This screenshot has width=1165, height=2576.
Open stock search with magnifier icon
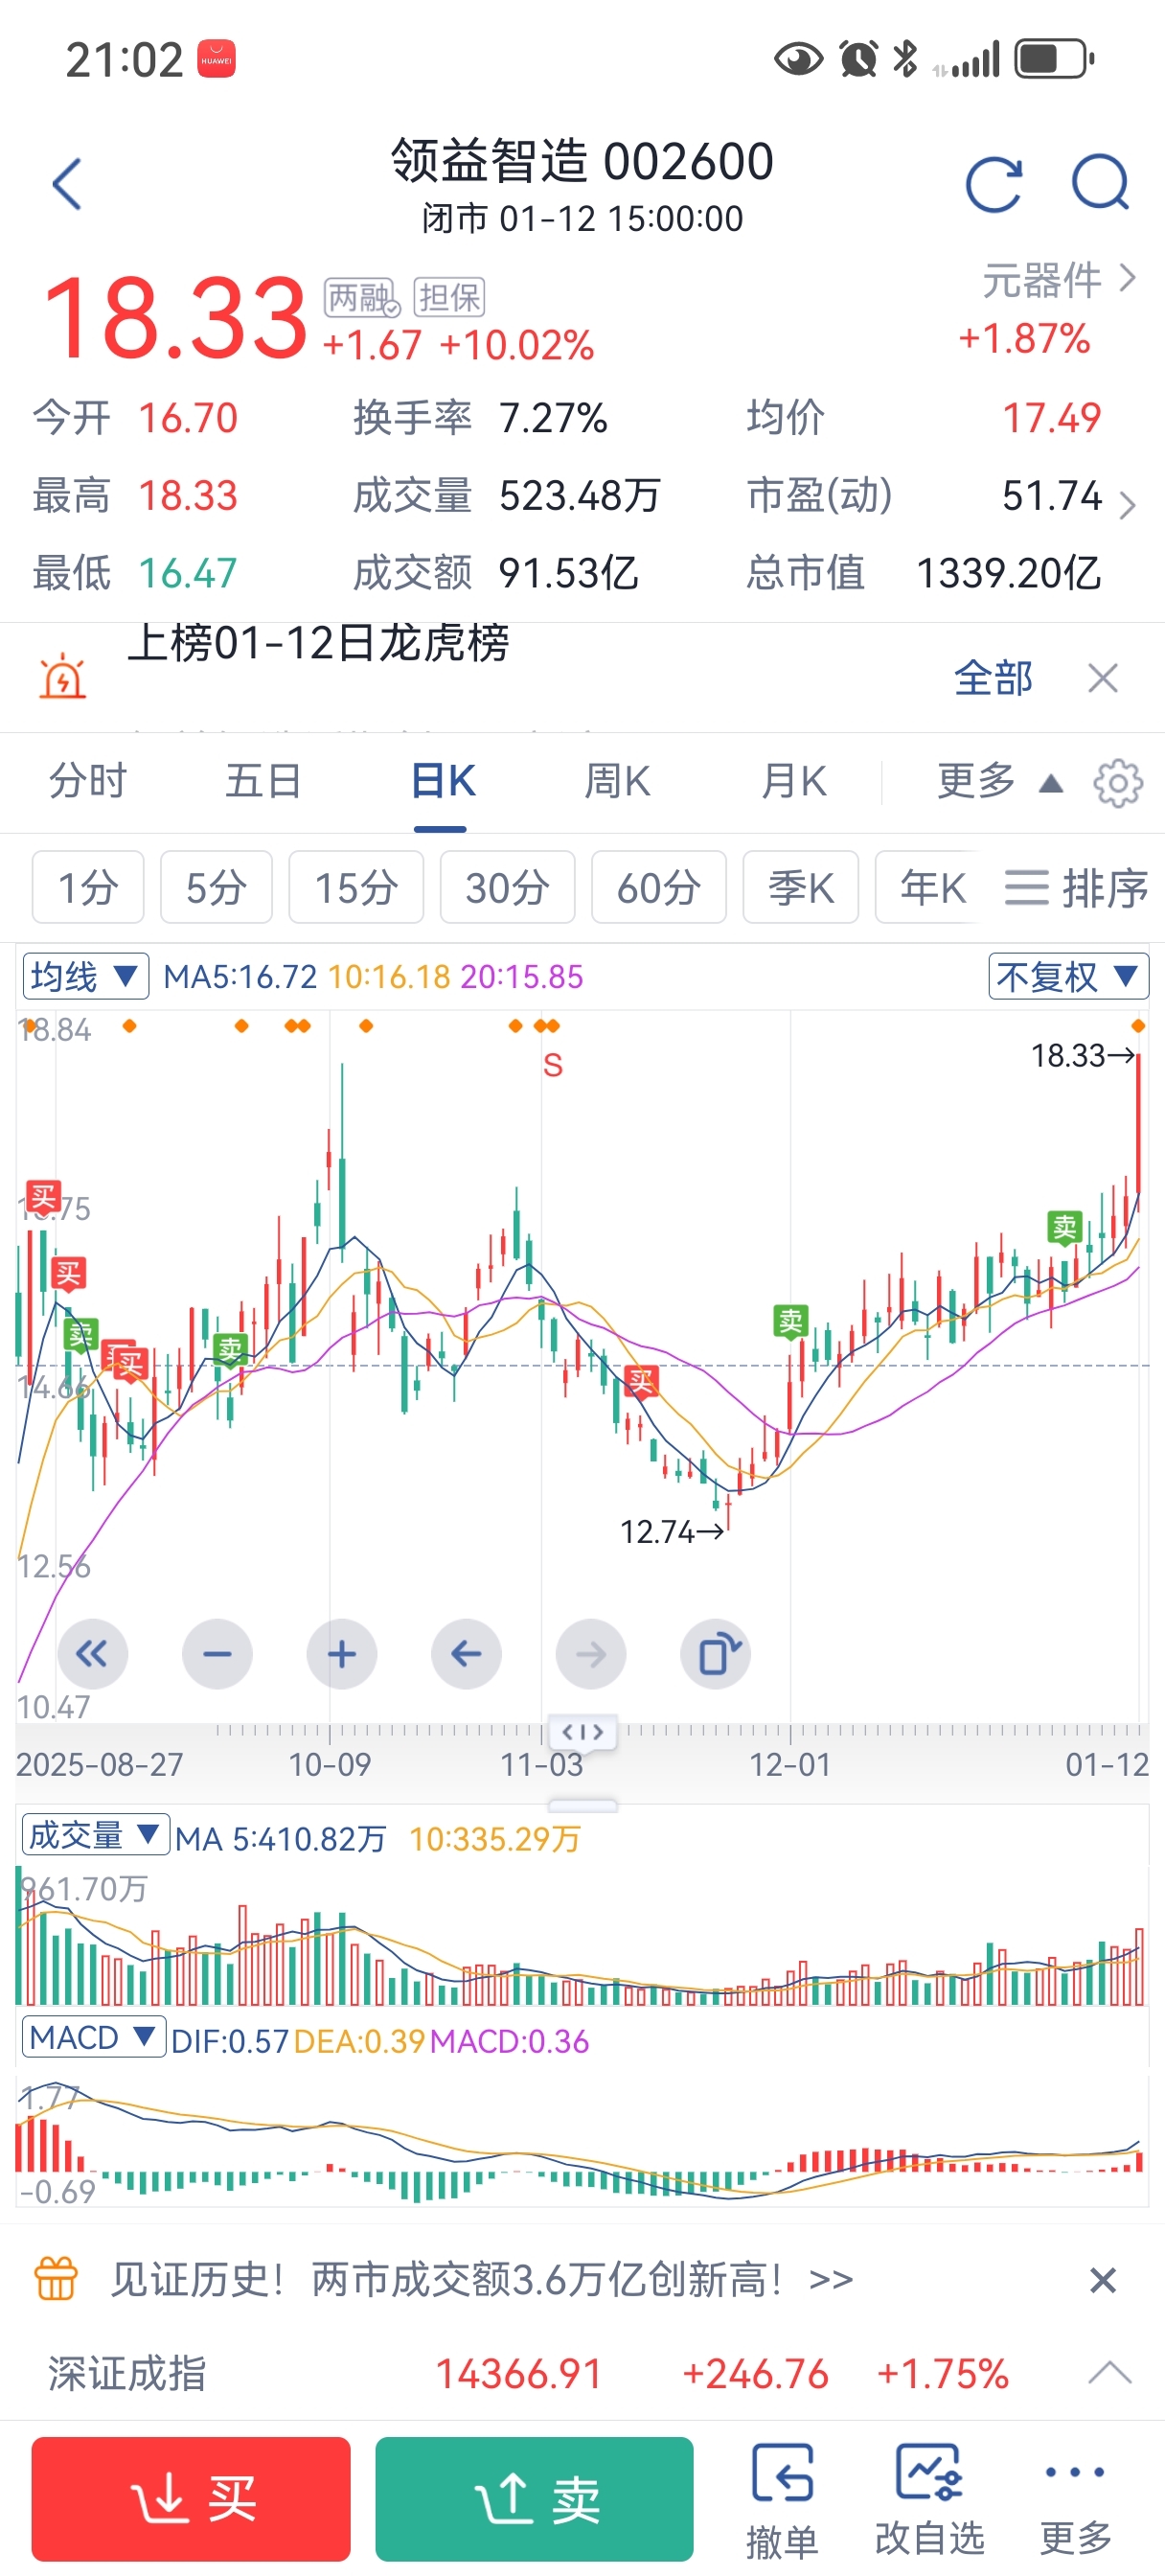pyautogui.click(x=1100, y=184)
